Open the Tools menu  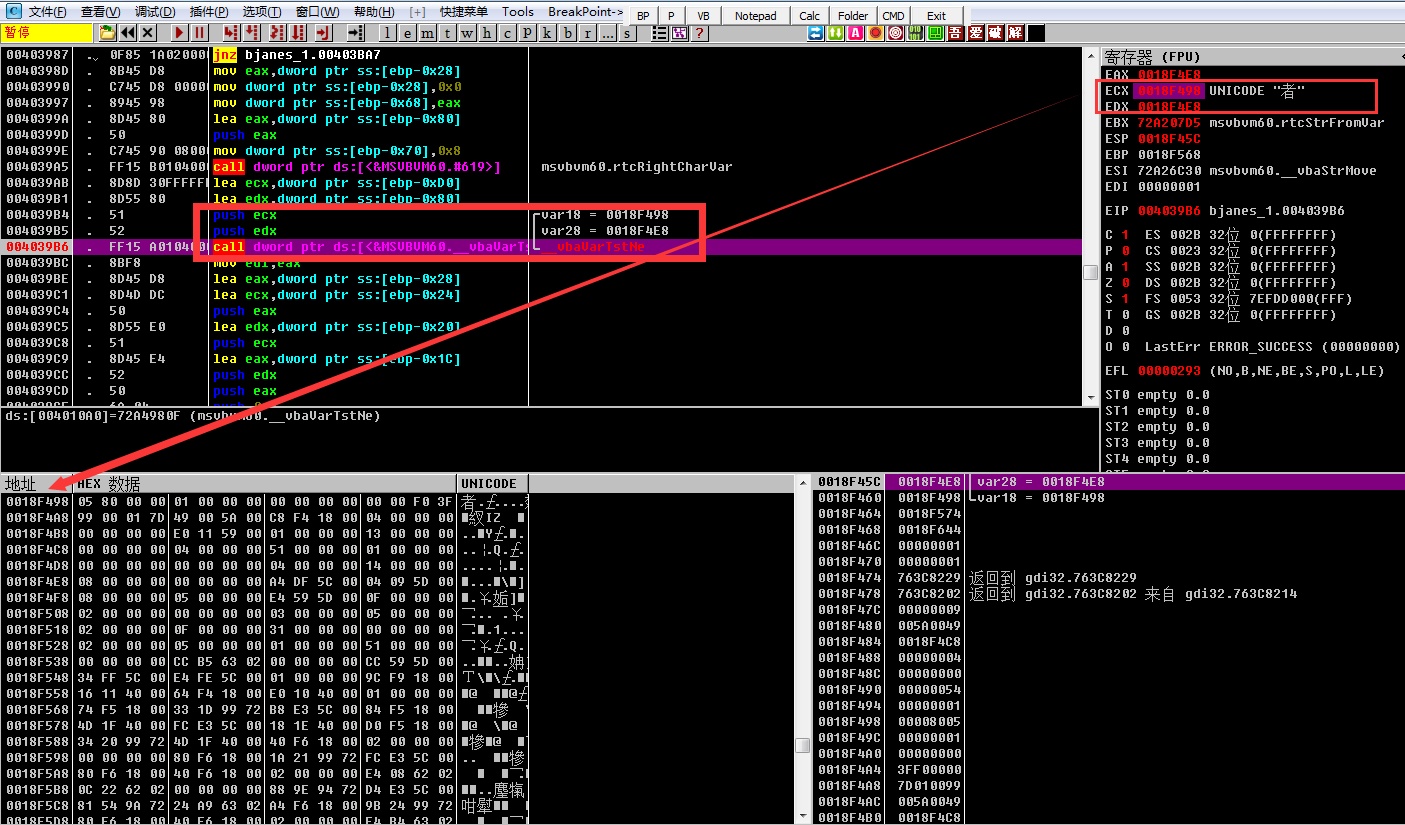pos(518,12)
